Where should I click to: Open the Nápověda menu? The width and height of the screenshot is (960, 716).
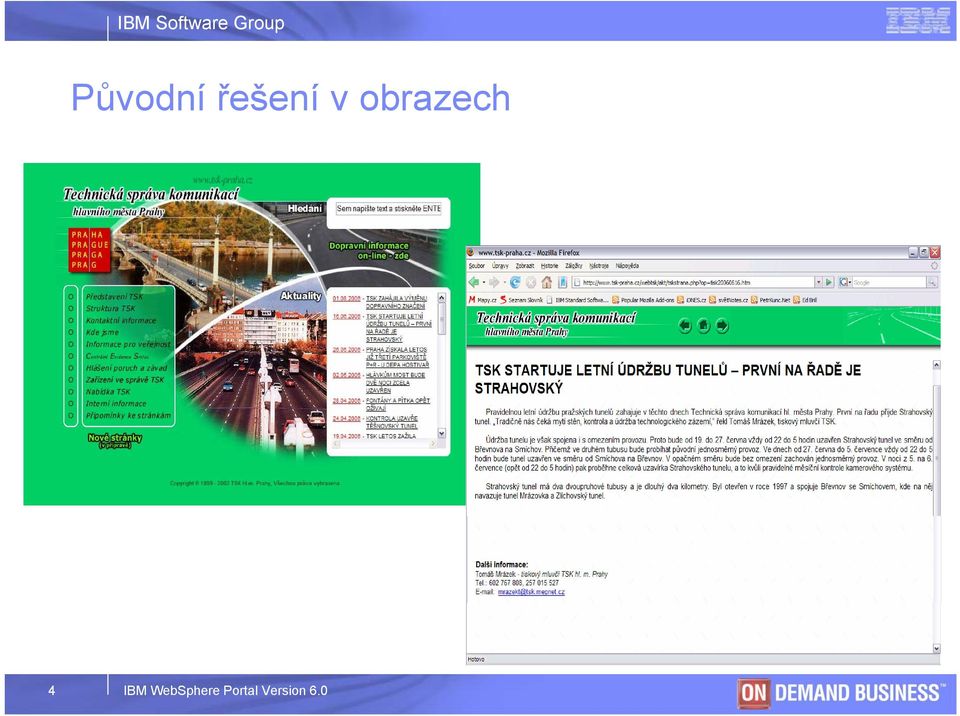coord(627,266)
